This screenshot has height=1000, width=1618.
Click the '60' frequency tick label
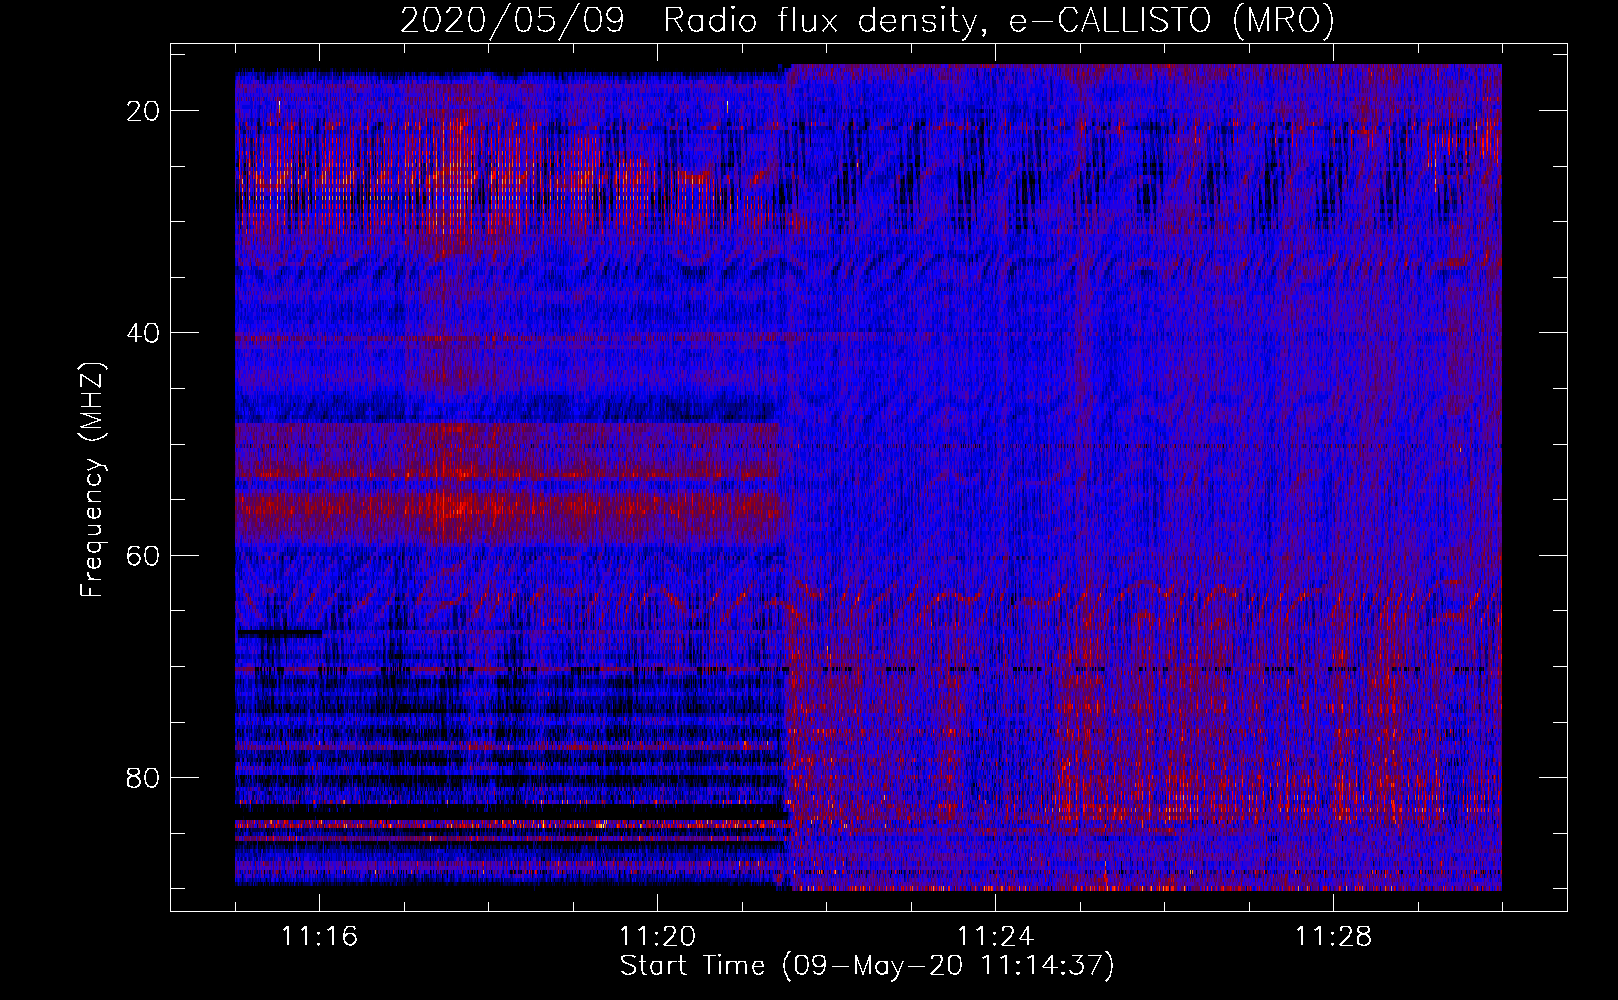[144, 555]
